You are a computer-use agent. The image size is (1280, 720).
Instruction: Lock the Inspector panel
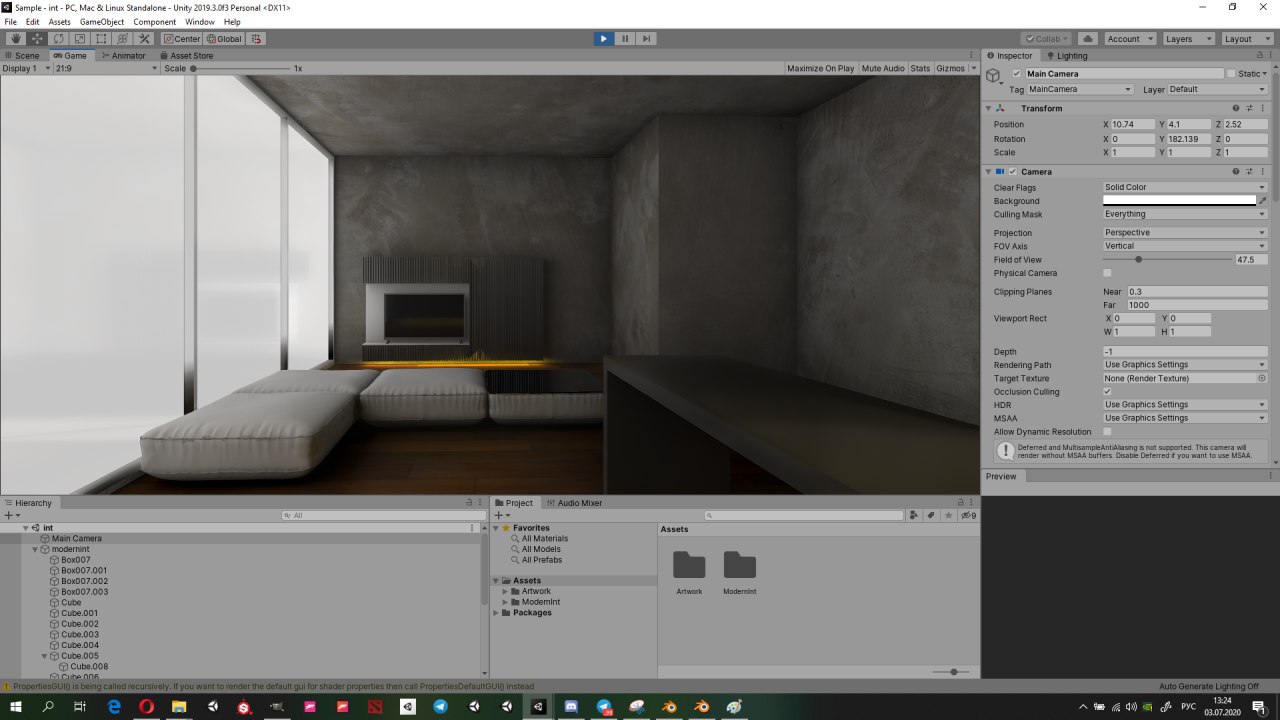1260,56
